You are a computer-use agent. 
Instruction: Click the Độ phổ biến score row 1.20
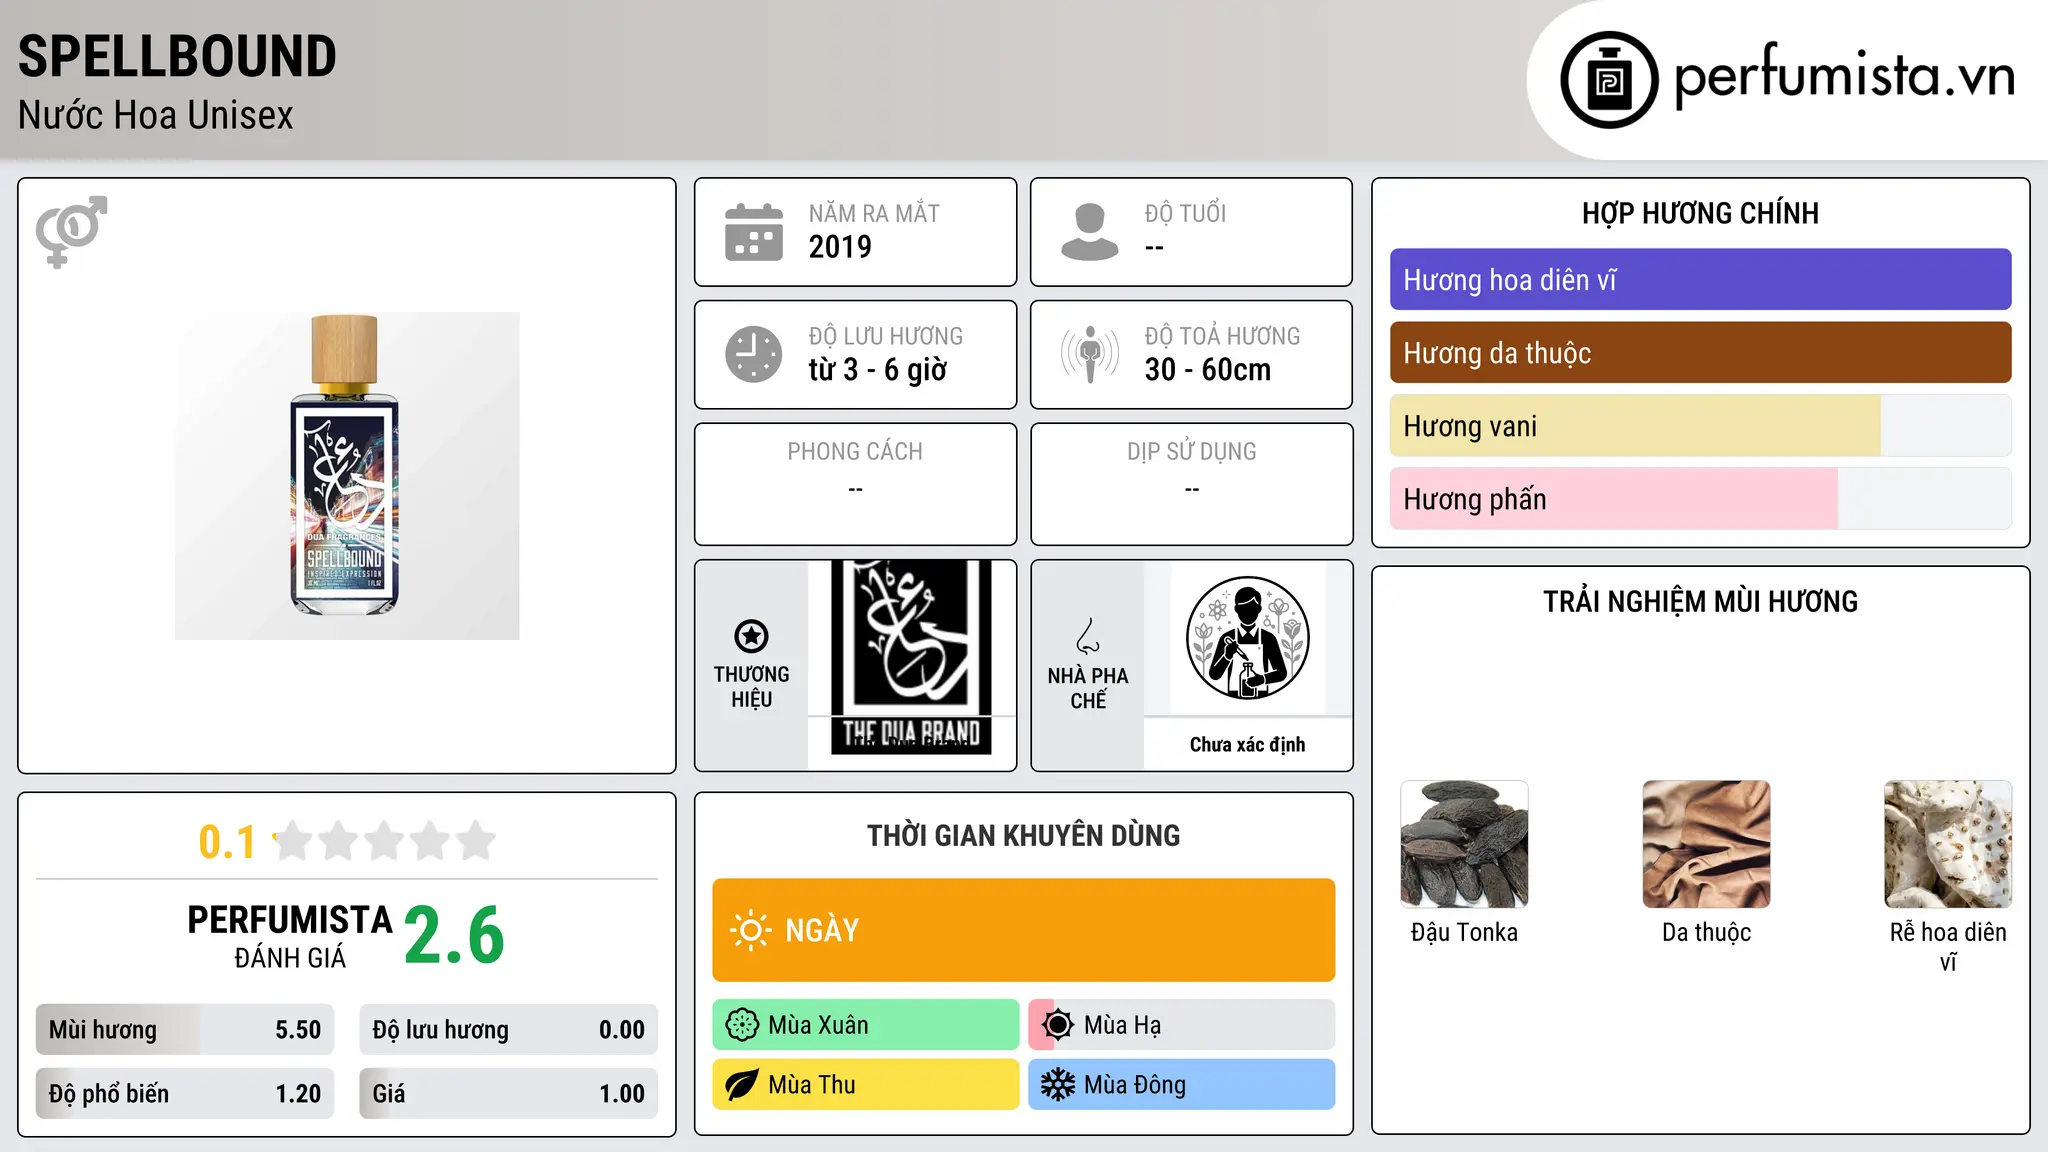(x=185, y=1094)
